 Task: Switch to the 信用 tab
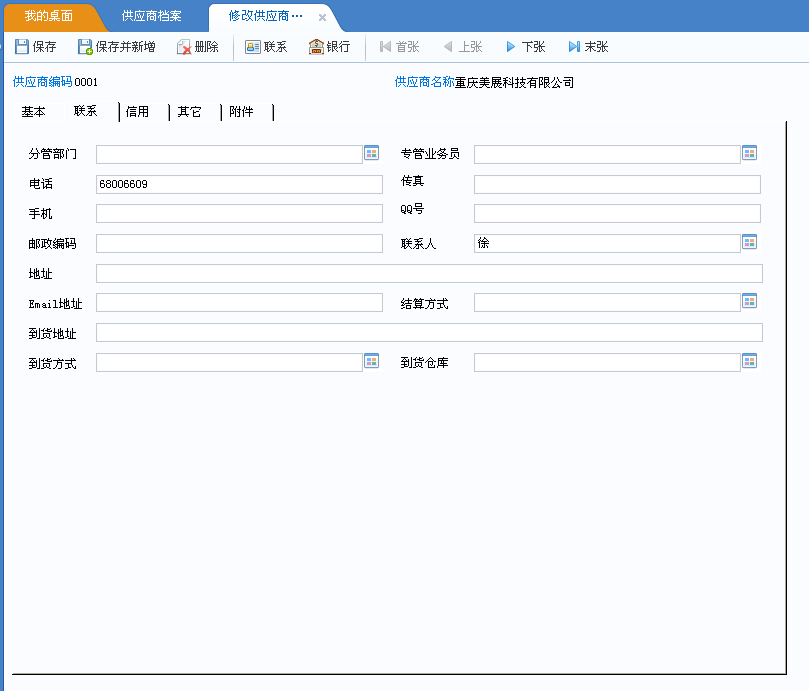[x=137, y=112]
